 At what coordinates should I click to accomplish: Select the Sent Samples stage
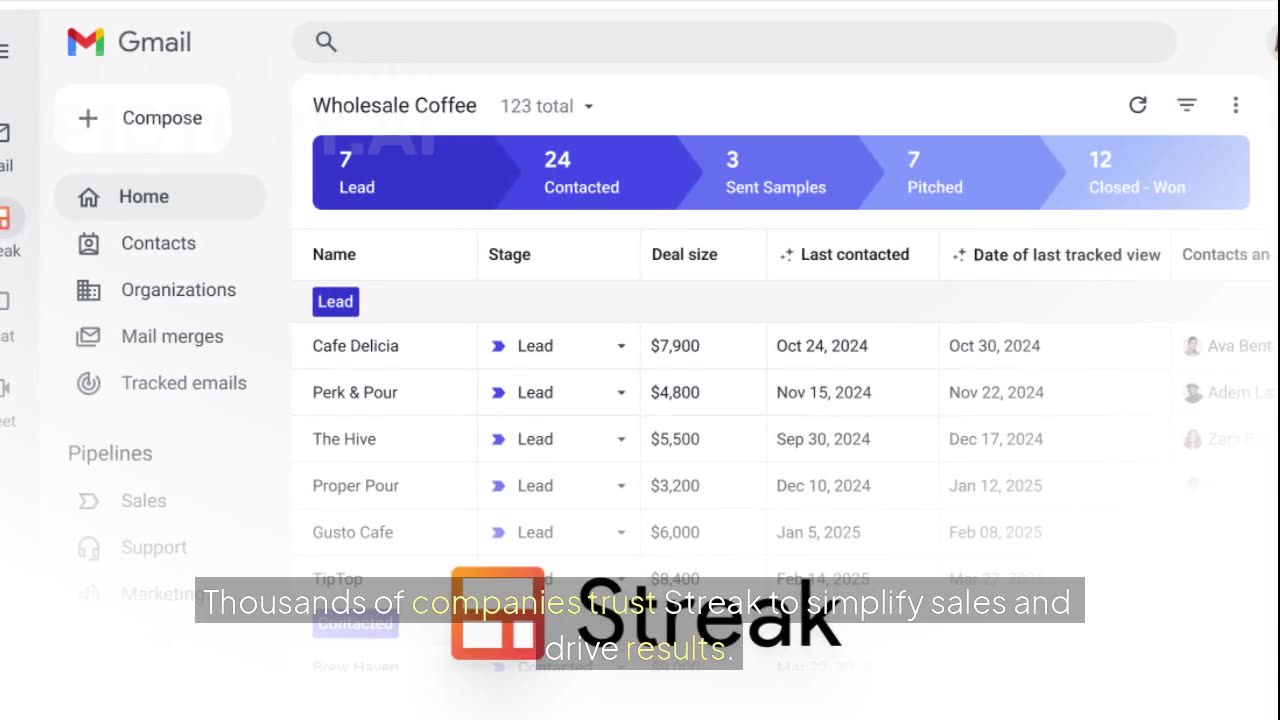(x=780, y=173)
